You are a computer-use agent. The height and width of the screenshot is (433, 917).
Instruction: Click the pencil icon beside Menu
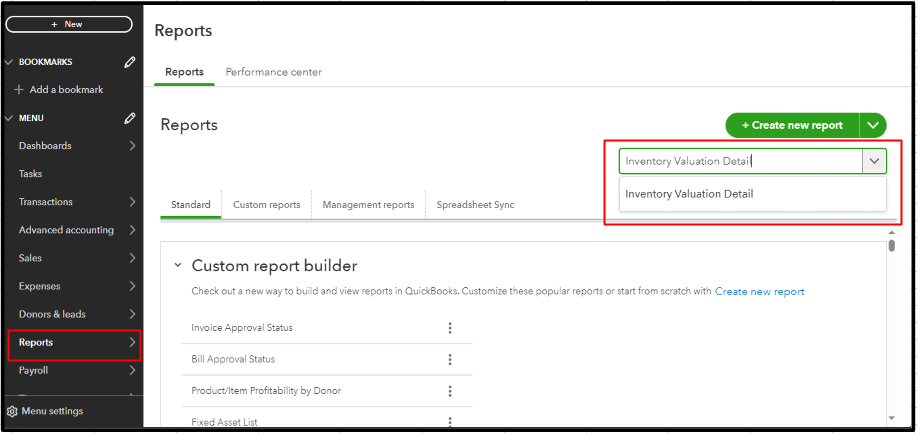click(x=130, y=118)
